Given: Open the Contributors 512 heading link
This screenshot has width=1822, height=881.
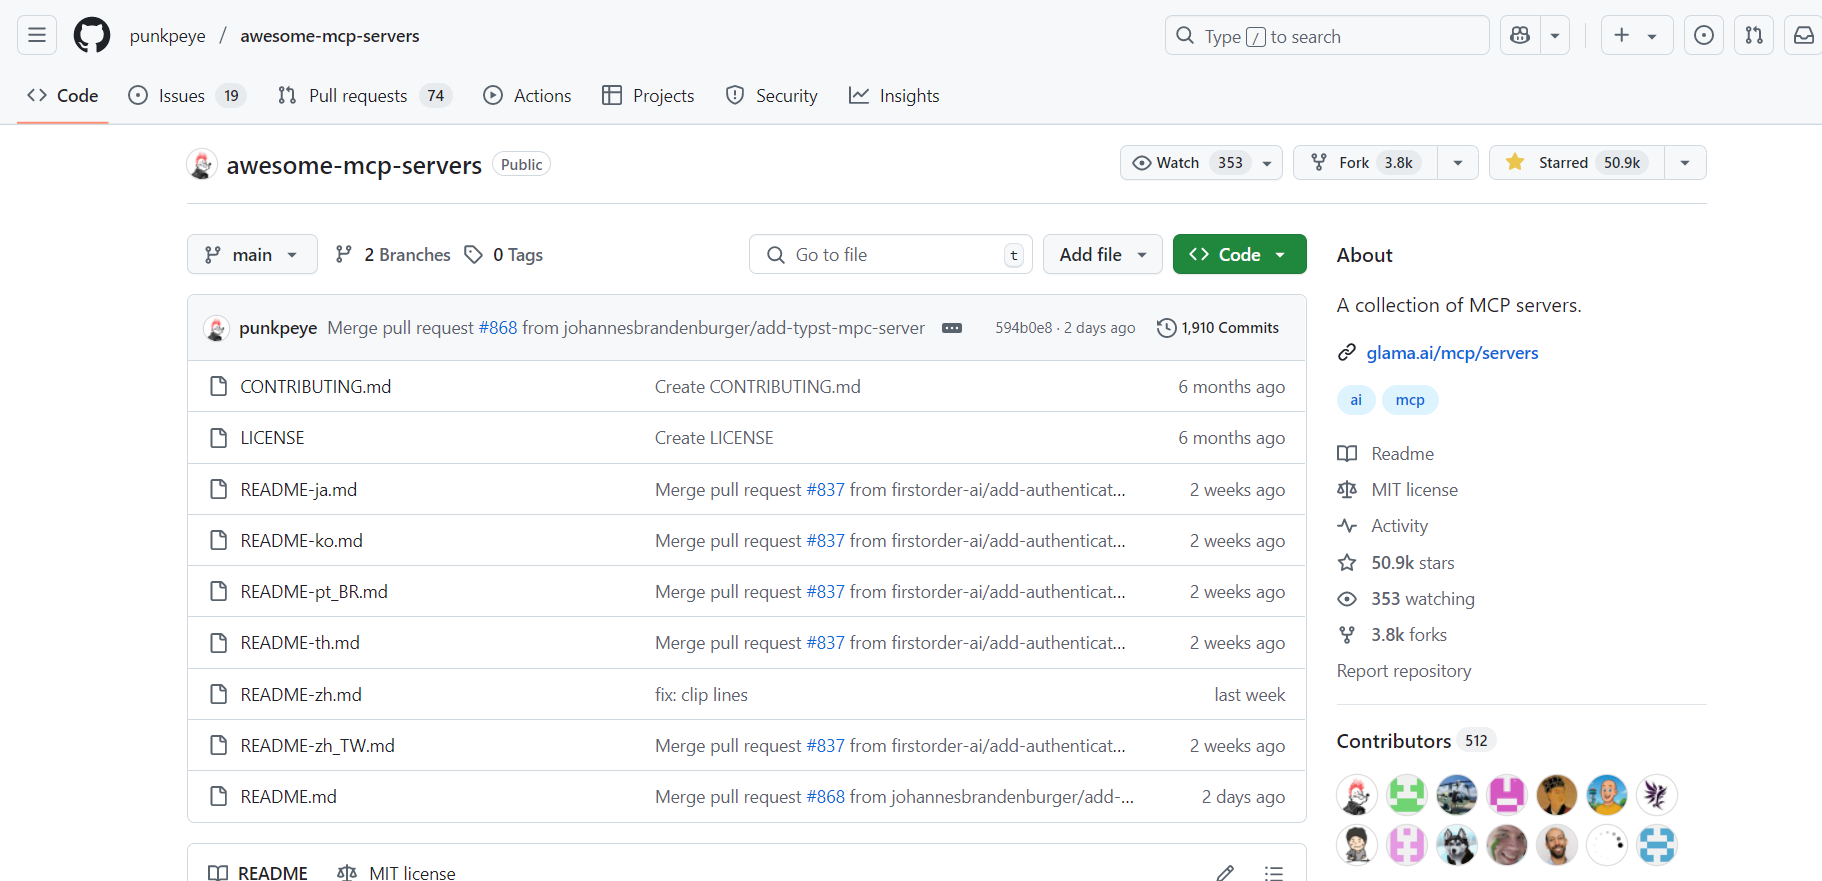Looking at the screenshot, I should (x=1416, y=741).
